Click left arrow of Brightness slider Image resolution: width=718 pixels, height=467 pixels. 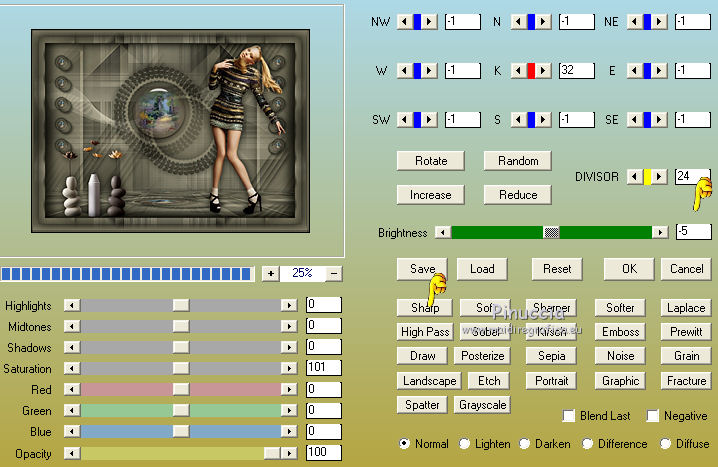443,232
